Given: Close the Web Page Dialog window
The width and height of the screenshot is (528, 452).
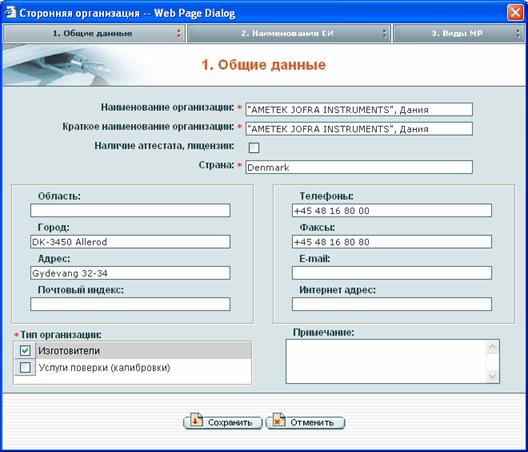Looking at the screenshot, I should (515, 13).
